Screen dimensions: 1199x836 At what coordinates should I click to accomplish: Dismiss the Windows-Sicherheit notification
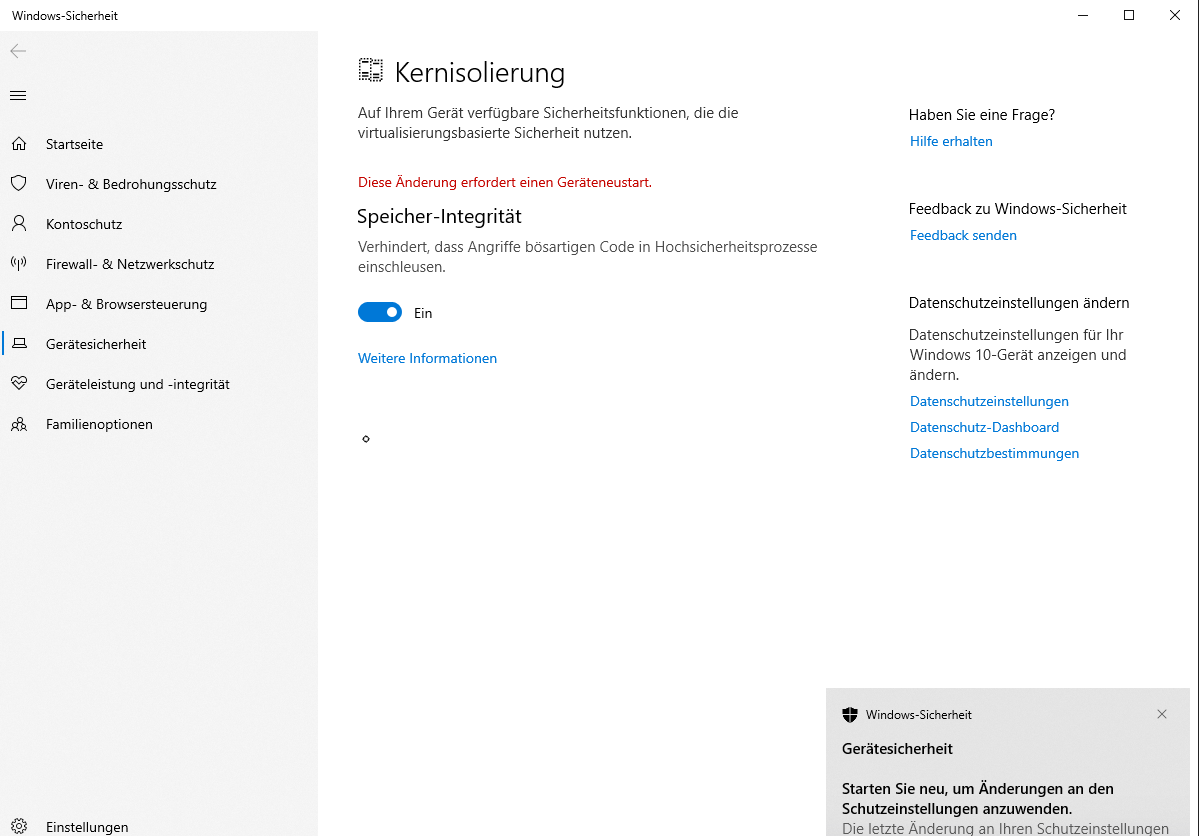point(1161,714)
